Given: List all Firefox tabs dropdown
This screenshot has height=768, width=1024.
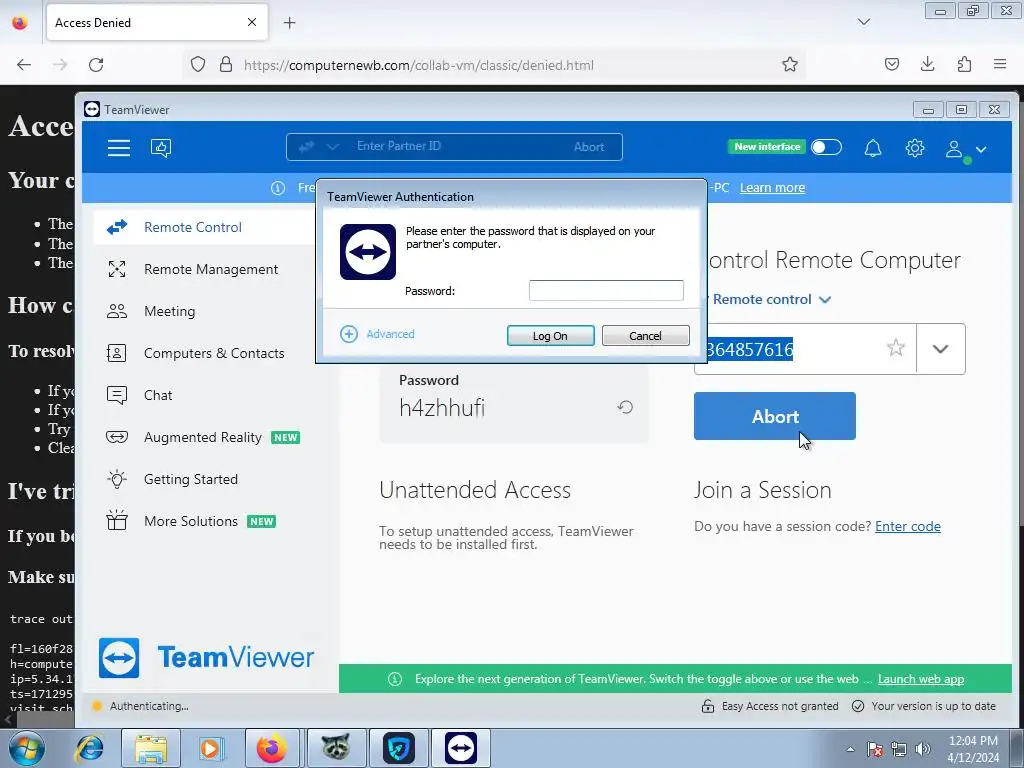Looking at the screenshot, I should 863,22.
